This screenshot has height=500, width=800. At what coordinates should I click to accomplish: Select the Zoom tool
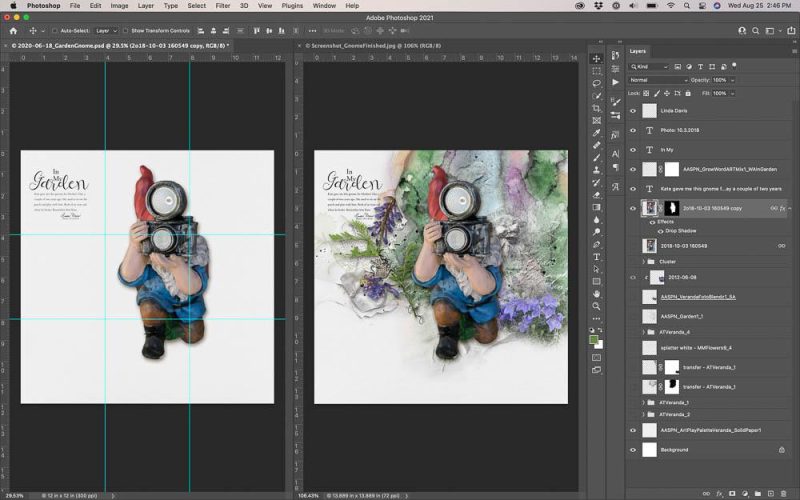pyautogui.click(x=596, y=306)
